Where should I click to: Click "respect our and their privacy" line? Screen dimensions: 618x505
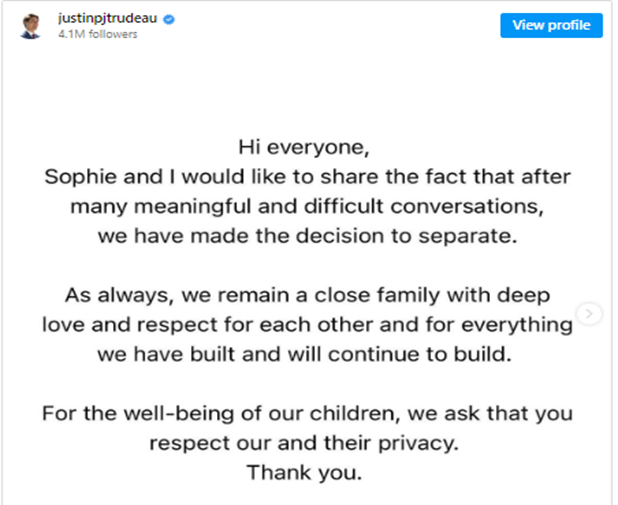pos(304,443)
